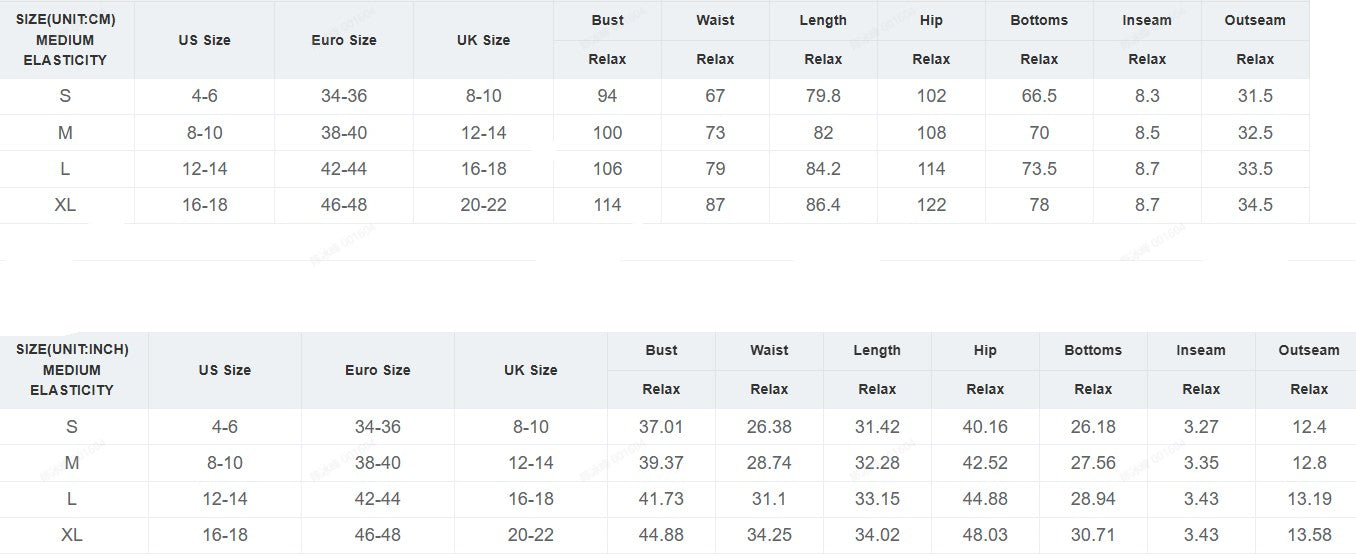1356x554 pixels.
Task: Select the Bust column header in CM table
Action: tap(607, 20)
